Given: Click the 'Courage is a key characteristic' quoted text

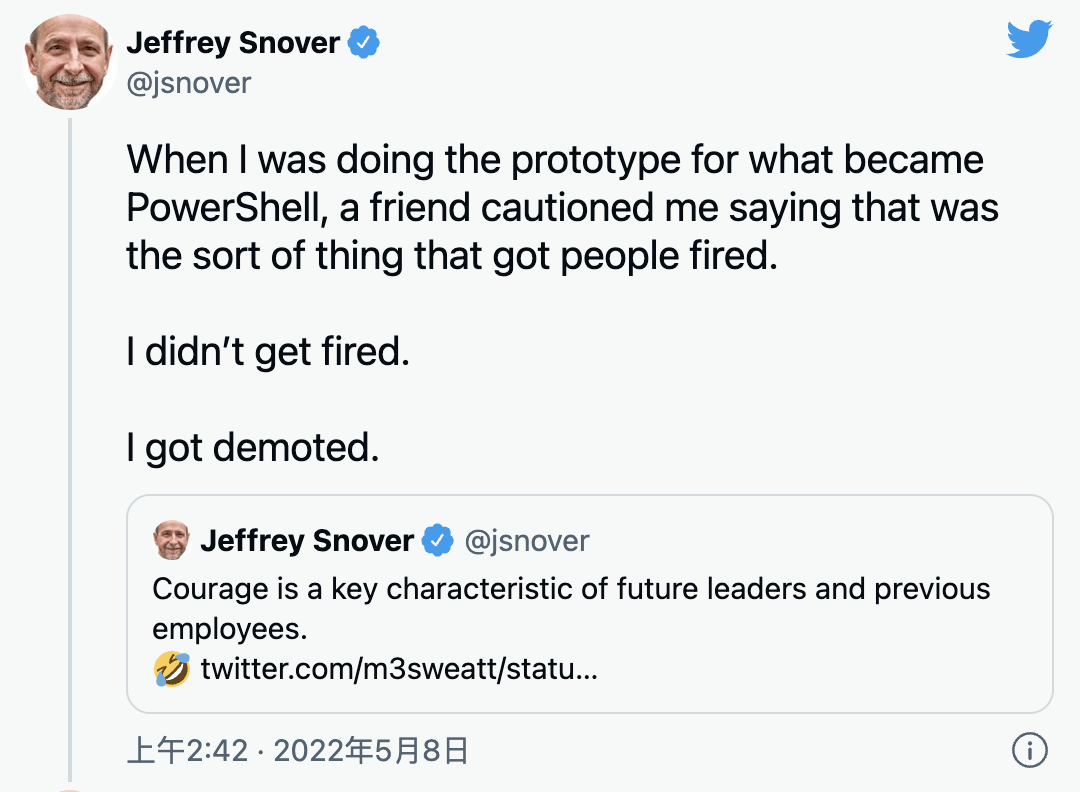Looking at the screenshot, I should [x=571, y=589].
